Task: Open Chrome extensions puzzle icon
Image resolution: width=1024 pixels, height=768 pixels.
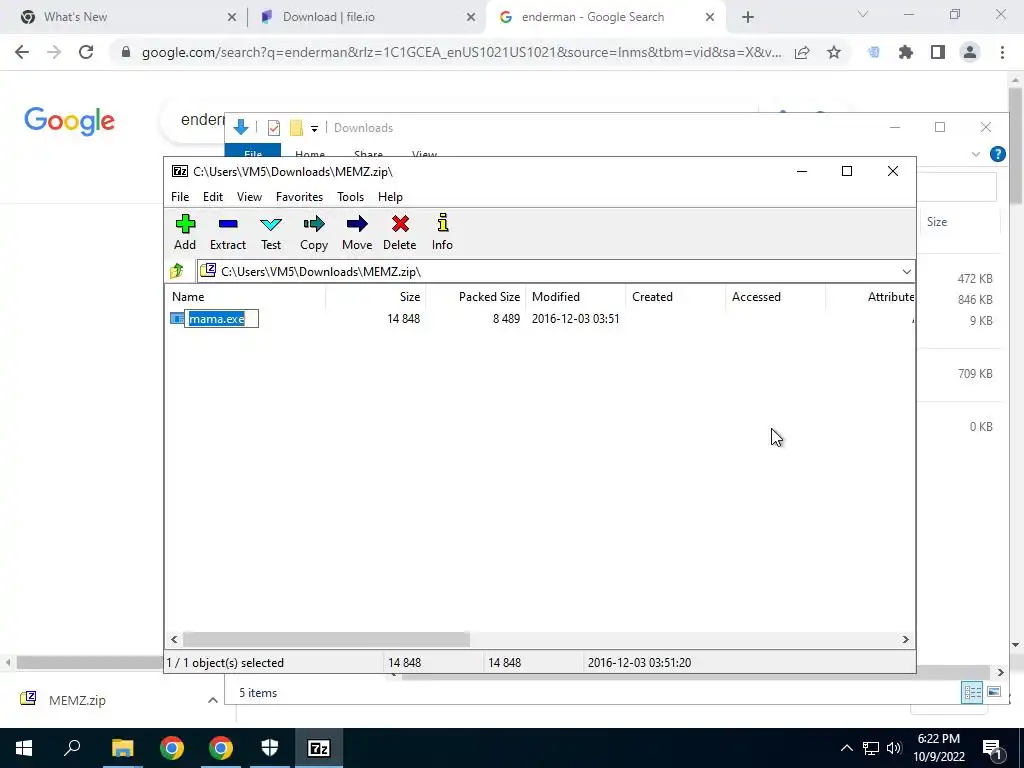Action: (906, 52)
